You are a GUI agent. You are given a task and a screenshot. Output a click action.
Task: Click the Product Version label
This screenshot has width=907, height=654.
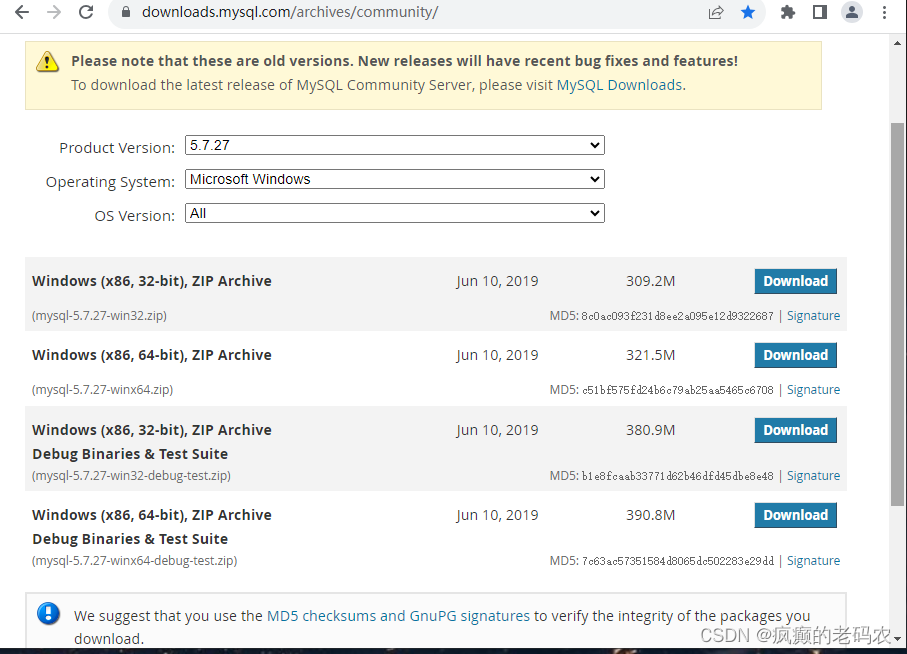[117, 148]
